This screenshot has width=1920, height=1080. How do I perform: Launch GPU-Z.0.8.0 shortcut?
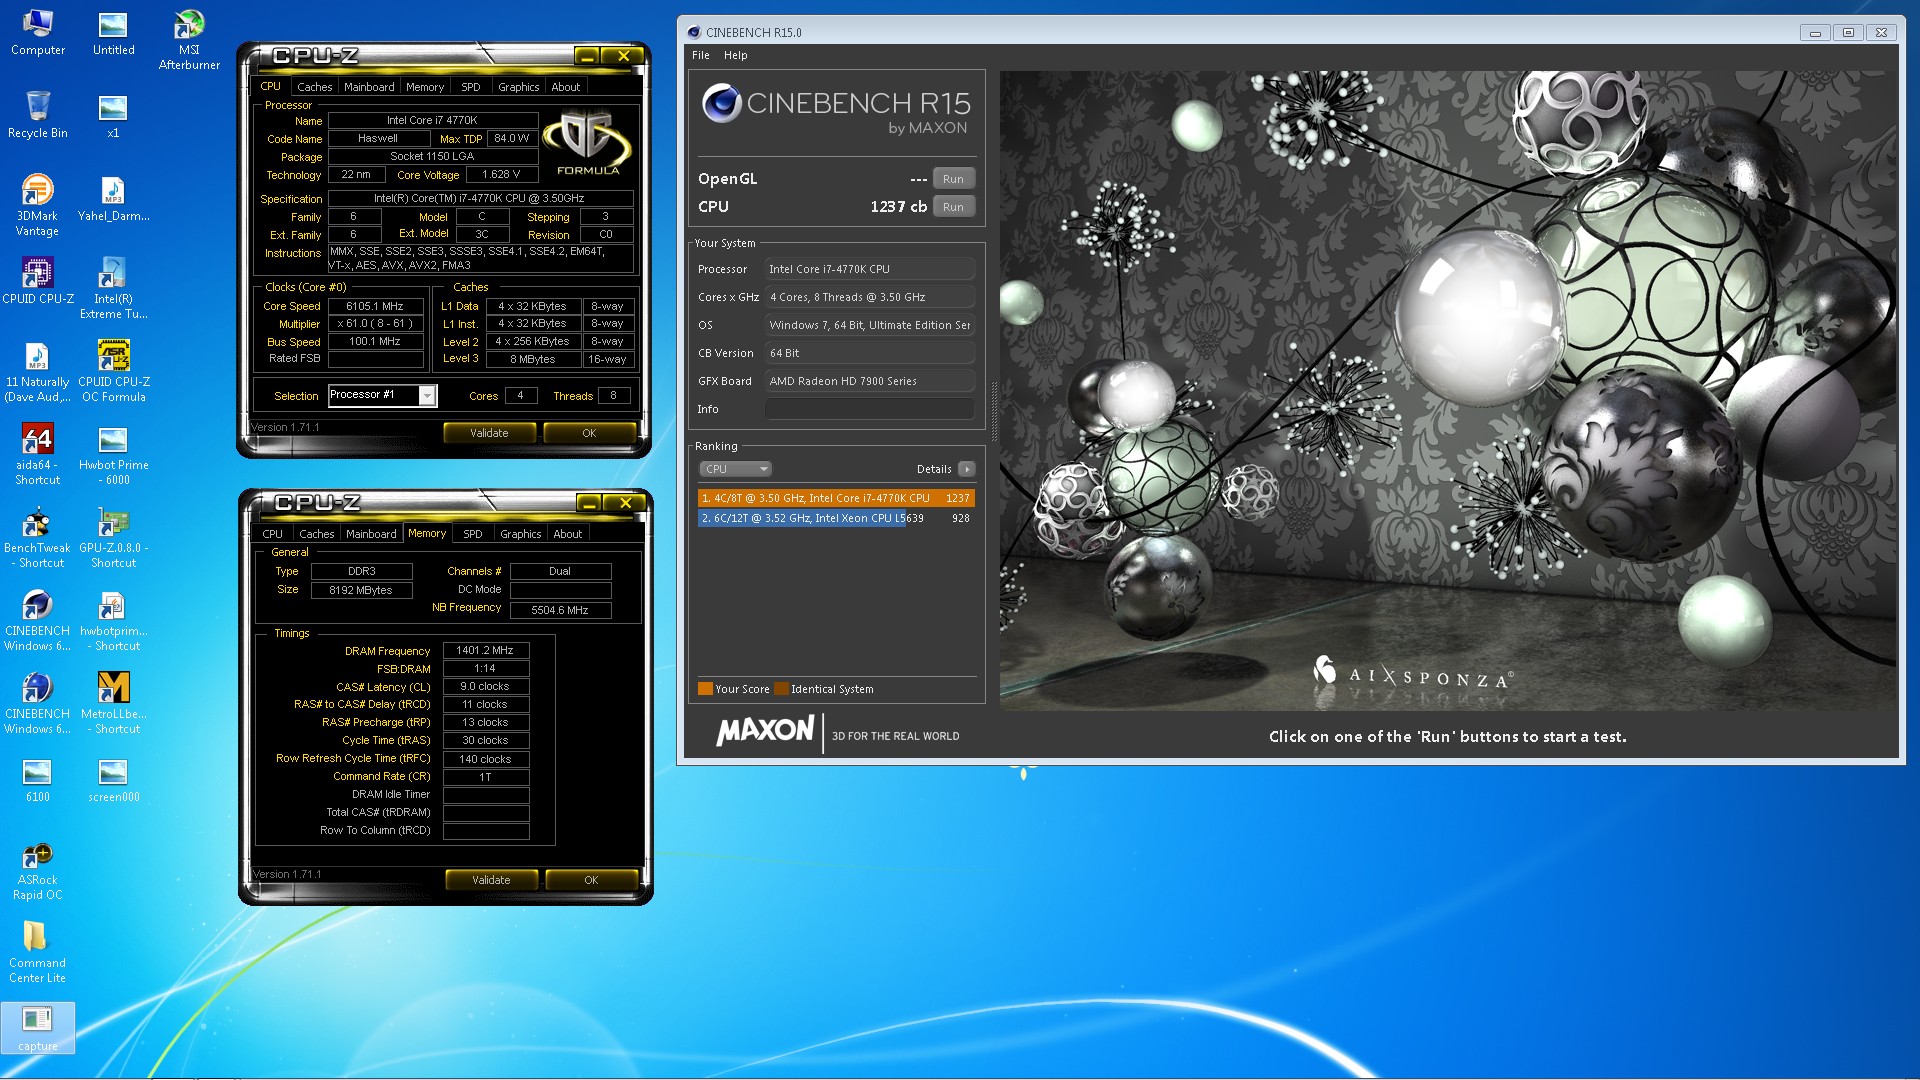pyautogui.click(x=113, y=537)
